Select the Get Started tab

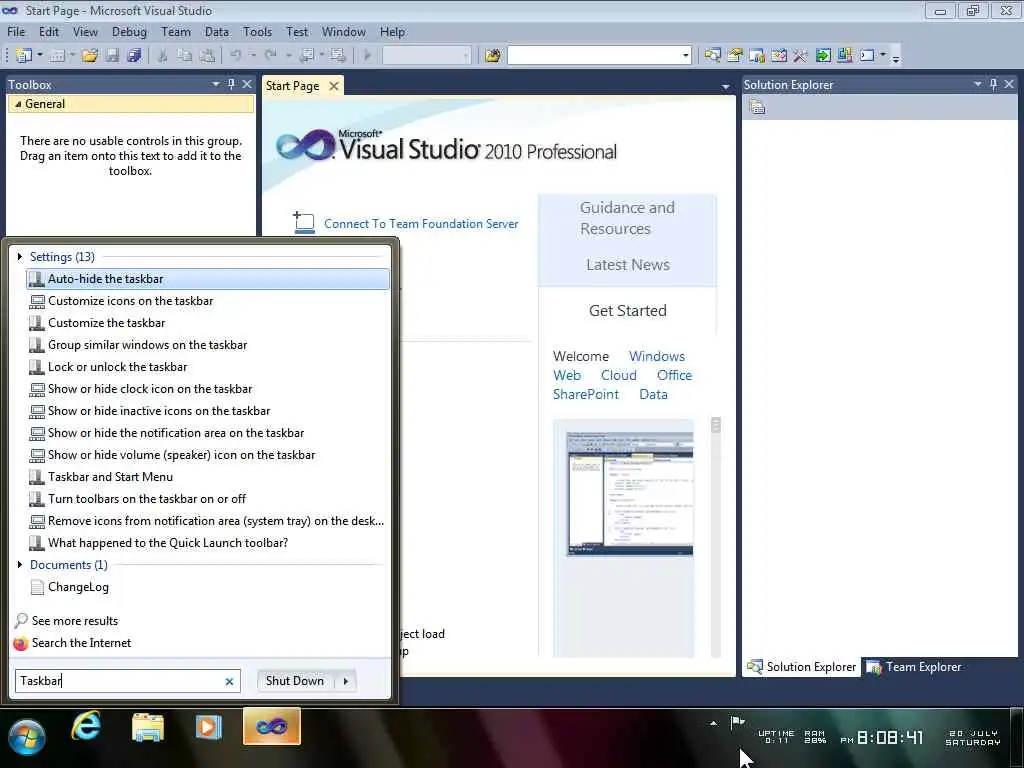coord(628,310)
